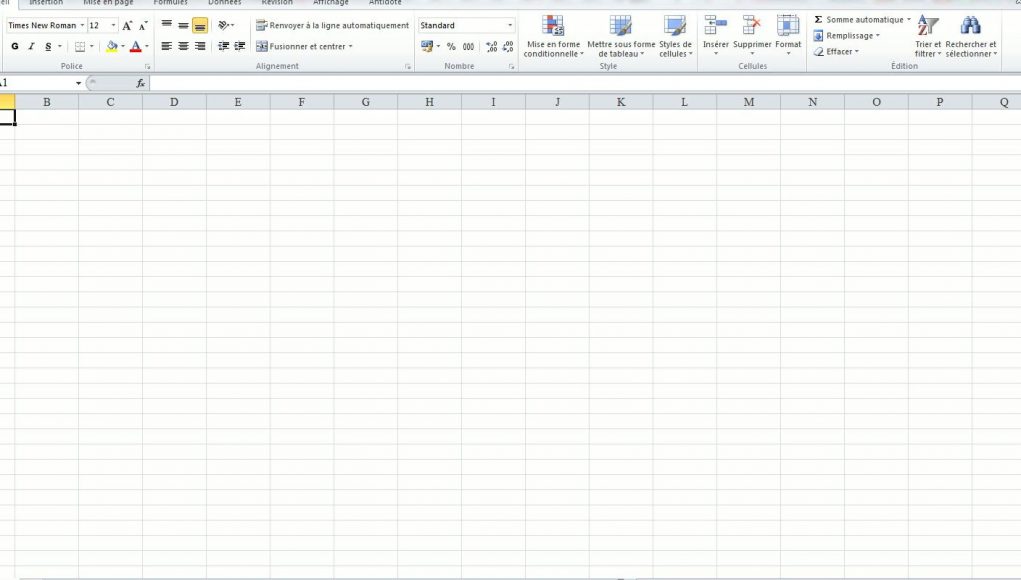Align text left
This screenshot has width=1021, height=580.
pyautogui.click(x=167, y=46)
